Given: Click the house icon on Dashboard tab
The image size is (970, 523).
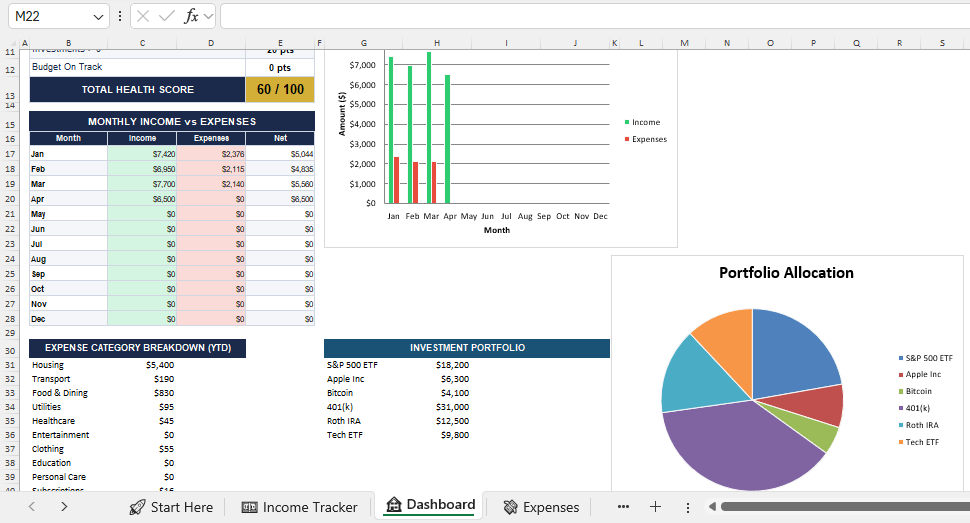Looking at the screenshot, I should coord(393,505).
